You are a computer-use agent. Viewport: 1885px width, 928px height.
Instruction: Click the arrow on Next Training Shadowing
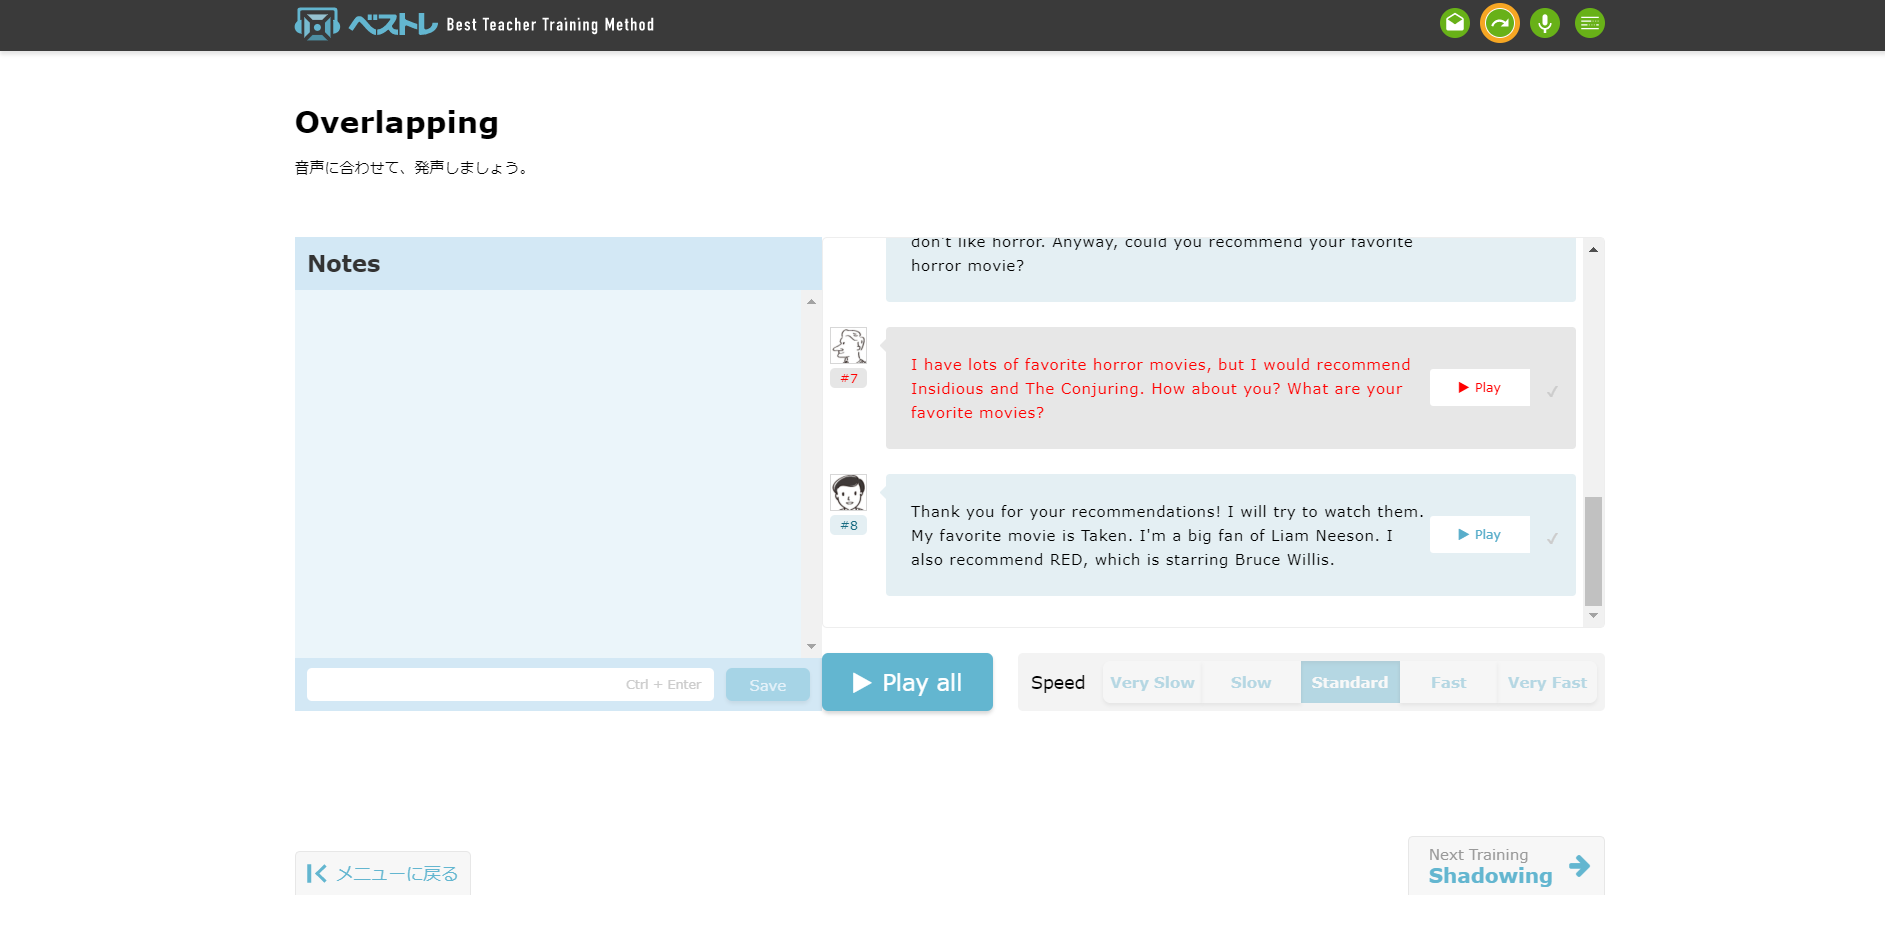coord(1579,865)
